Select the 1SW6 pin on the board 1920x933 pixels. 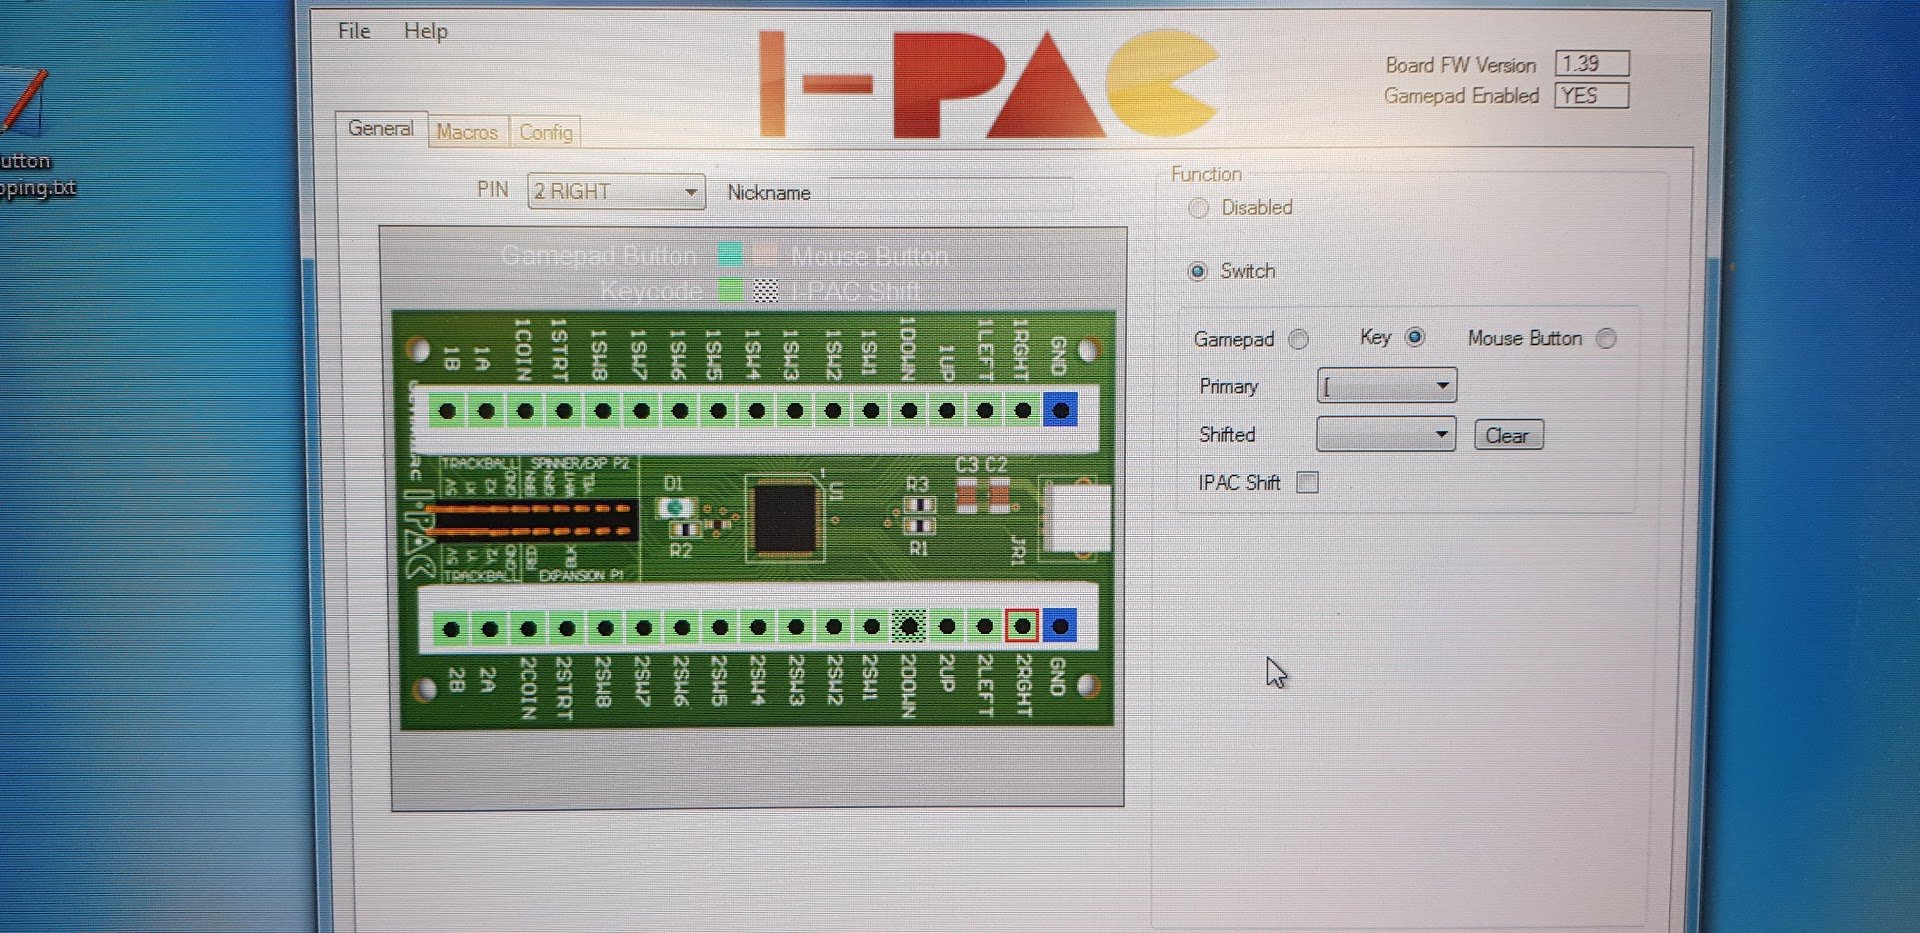point(680,410)
